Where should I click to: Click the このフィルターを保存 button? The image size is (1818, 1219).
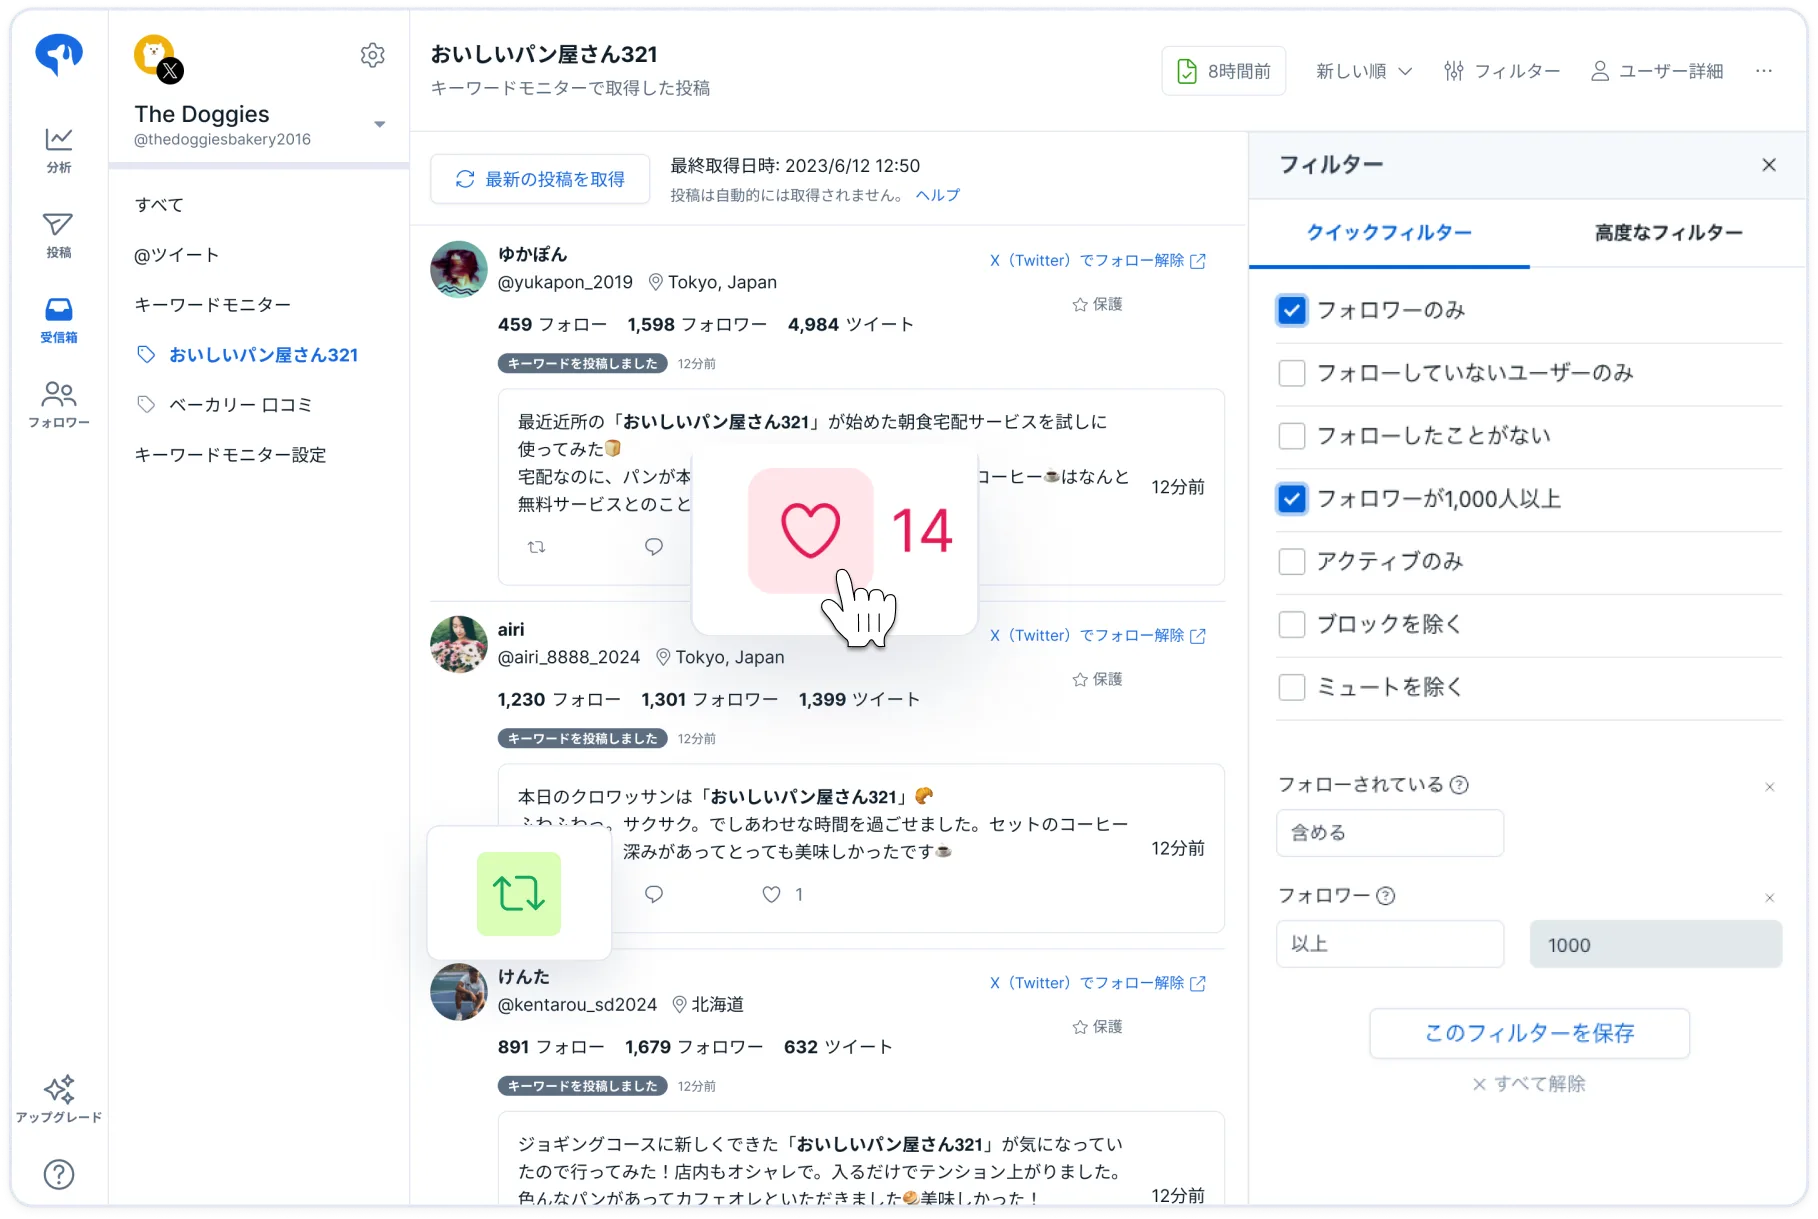pyautogui.click(x=1529, y=1033)
